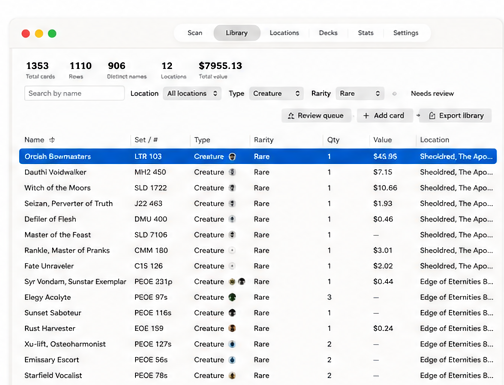Click the Type column header

[x=202, y=140]
